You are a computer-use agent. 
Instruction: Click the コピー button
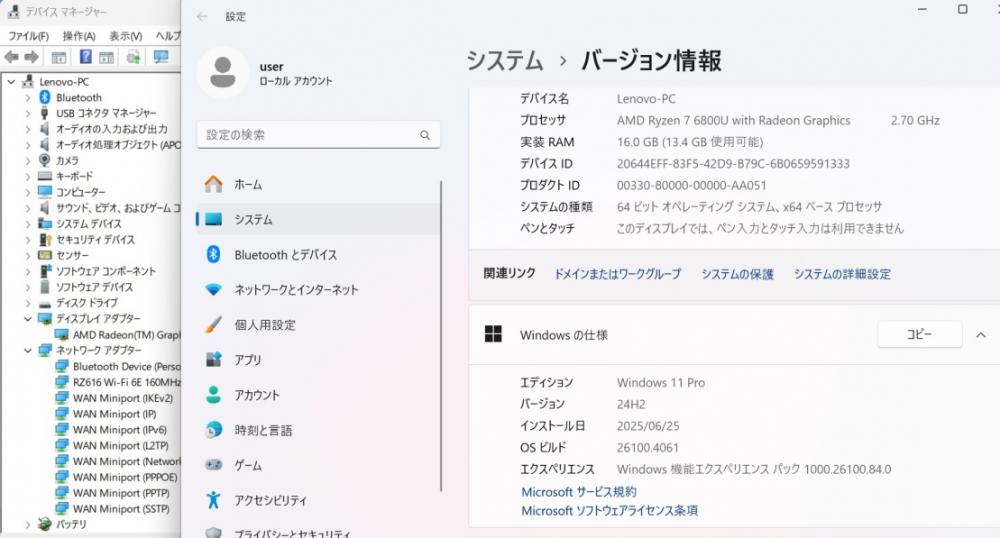[x=919, y=334]
